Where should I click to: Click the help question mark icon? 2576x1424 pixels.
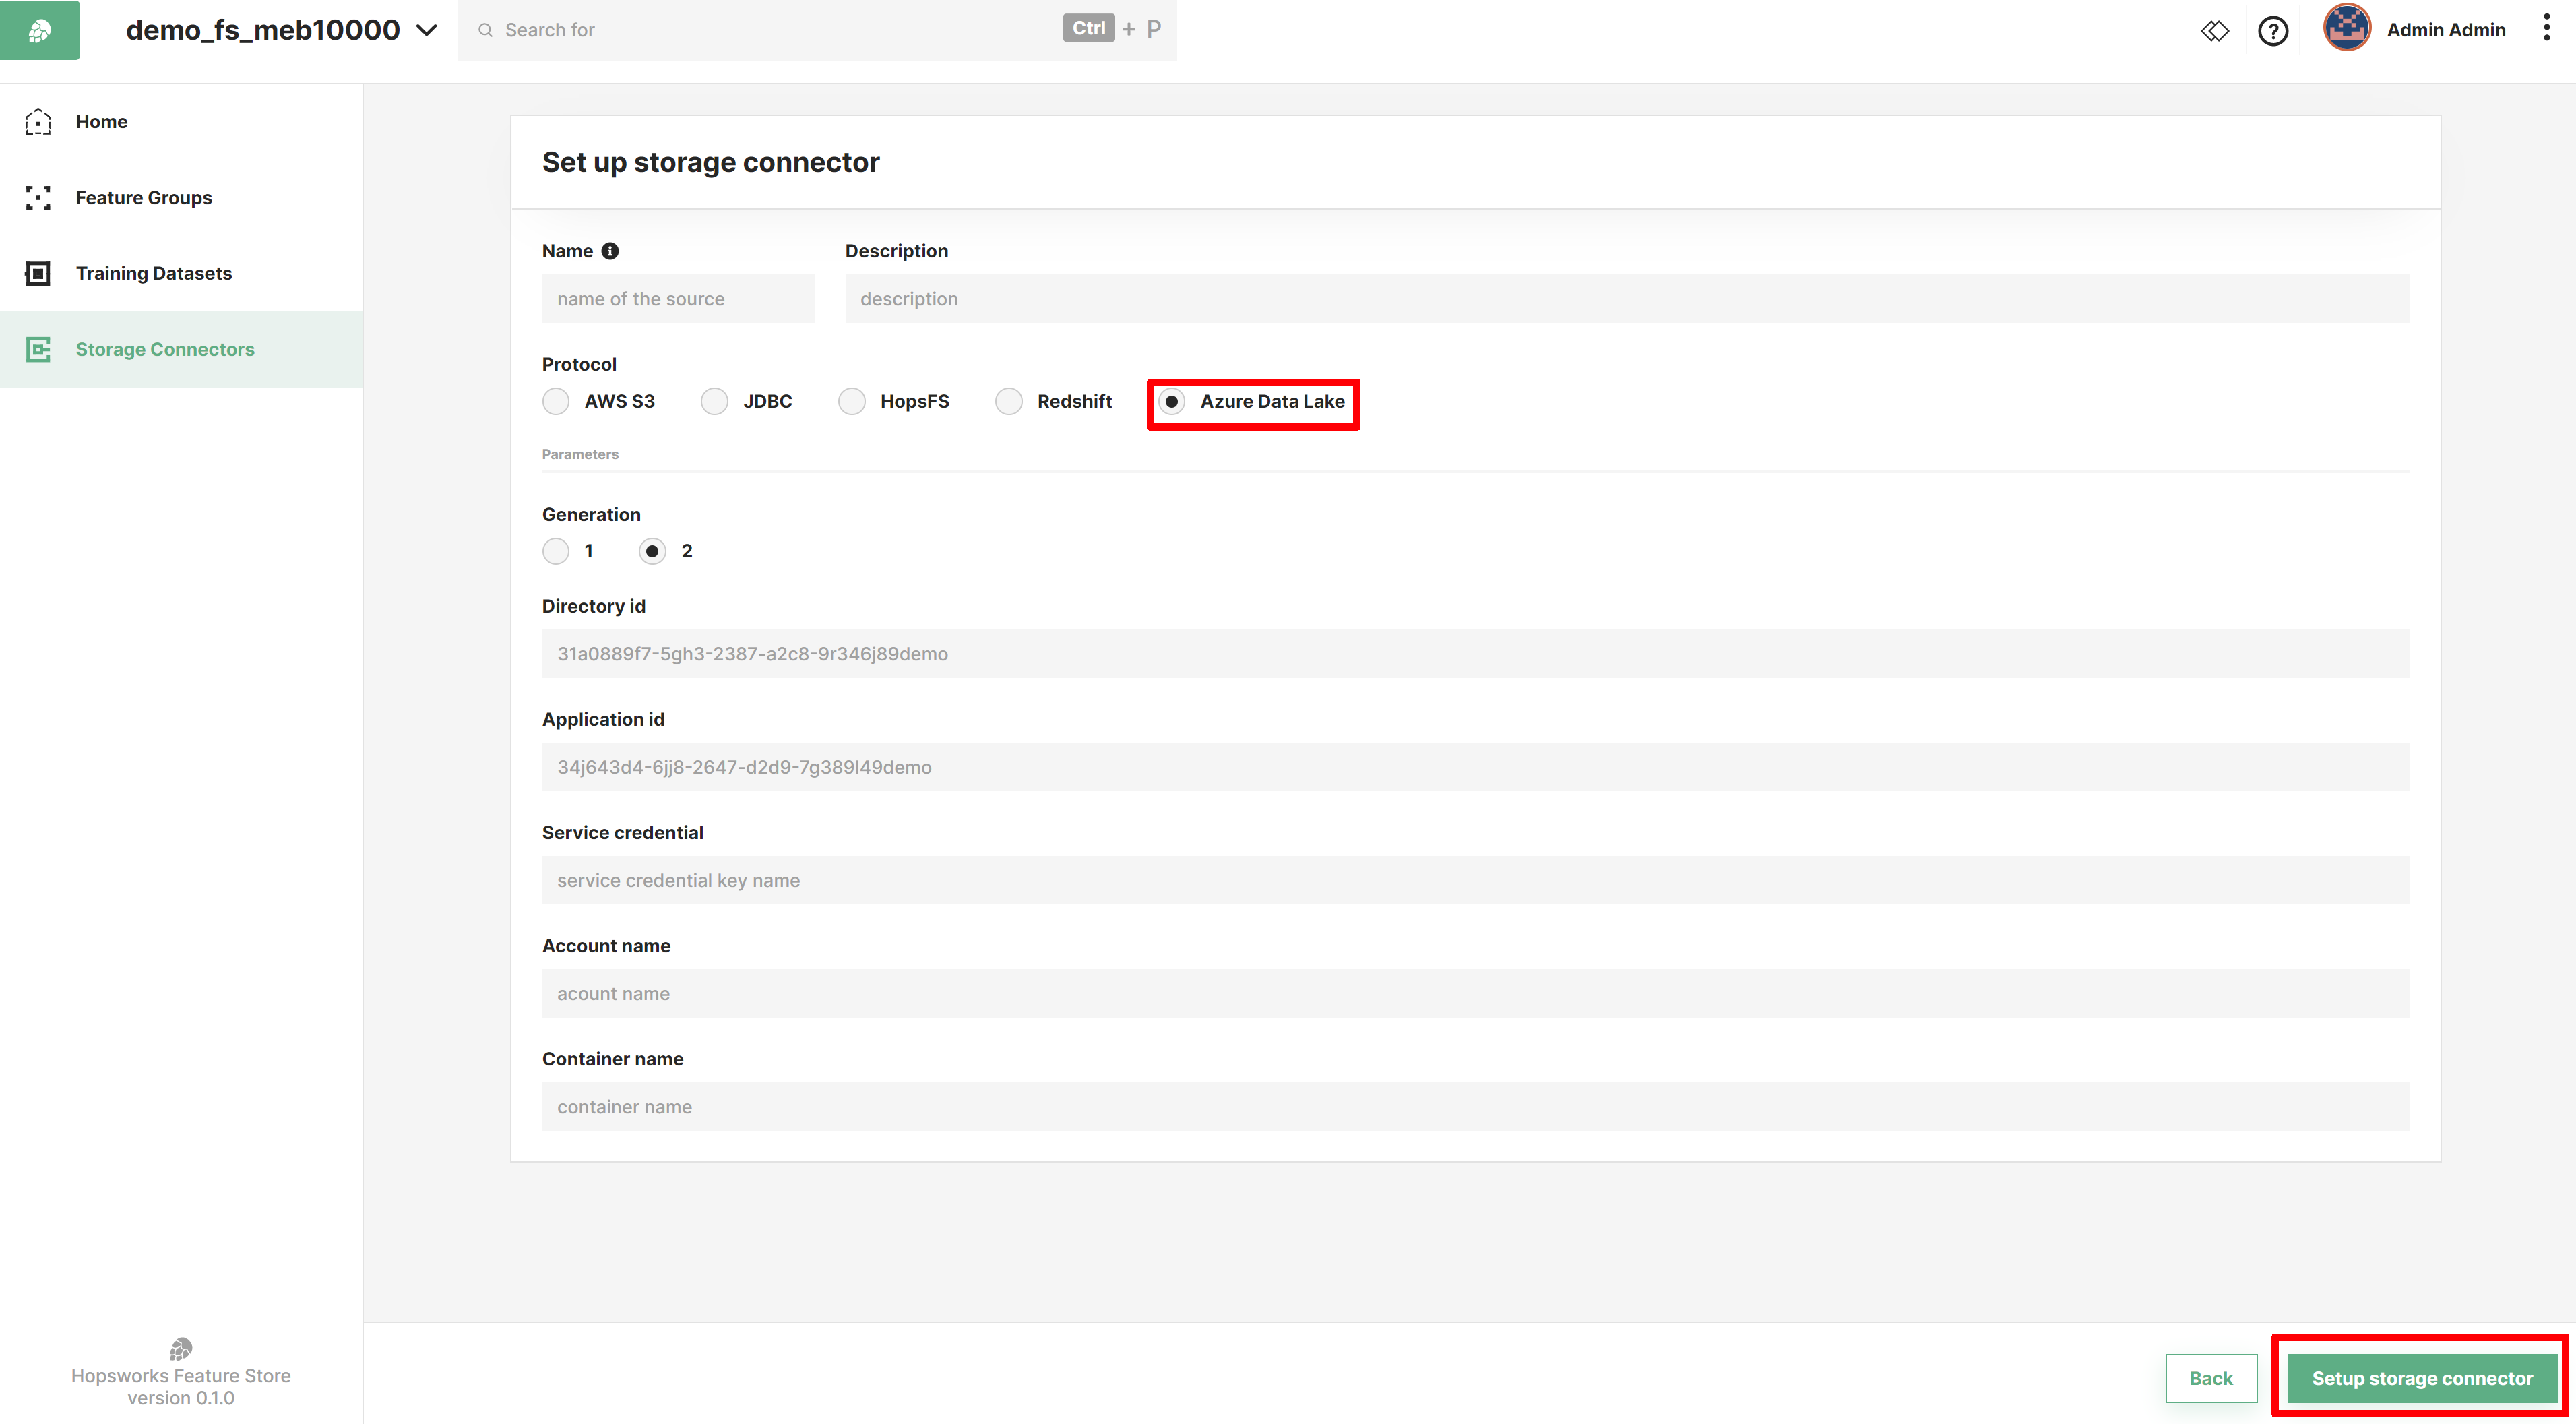click(2273, 30)
